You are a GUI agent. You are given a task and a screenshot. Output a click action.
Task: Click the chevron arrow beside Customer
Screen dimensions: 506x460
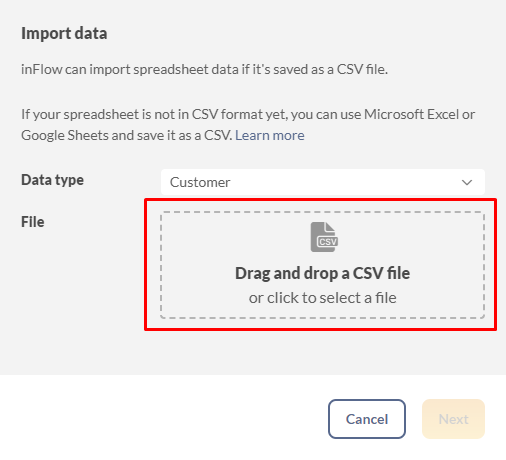pyautogui.click(x=467, y=182)
